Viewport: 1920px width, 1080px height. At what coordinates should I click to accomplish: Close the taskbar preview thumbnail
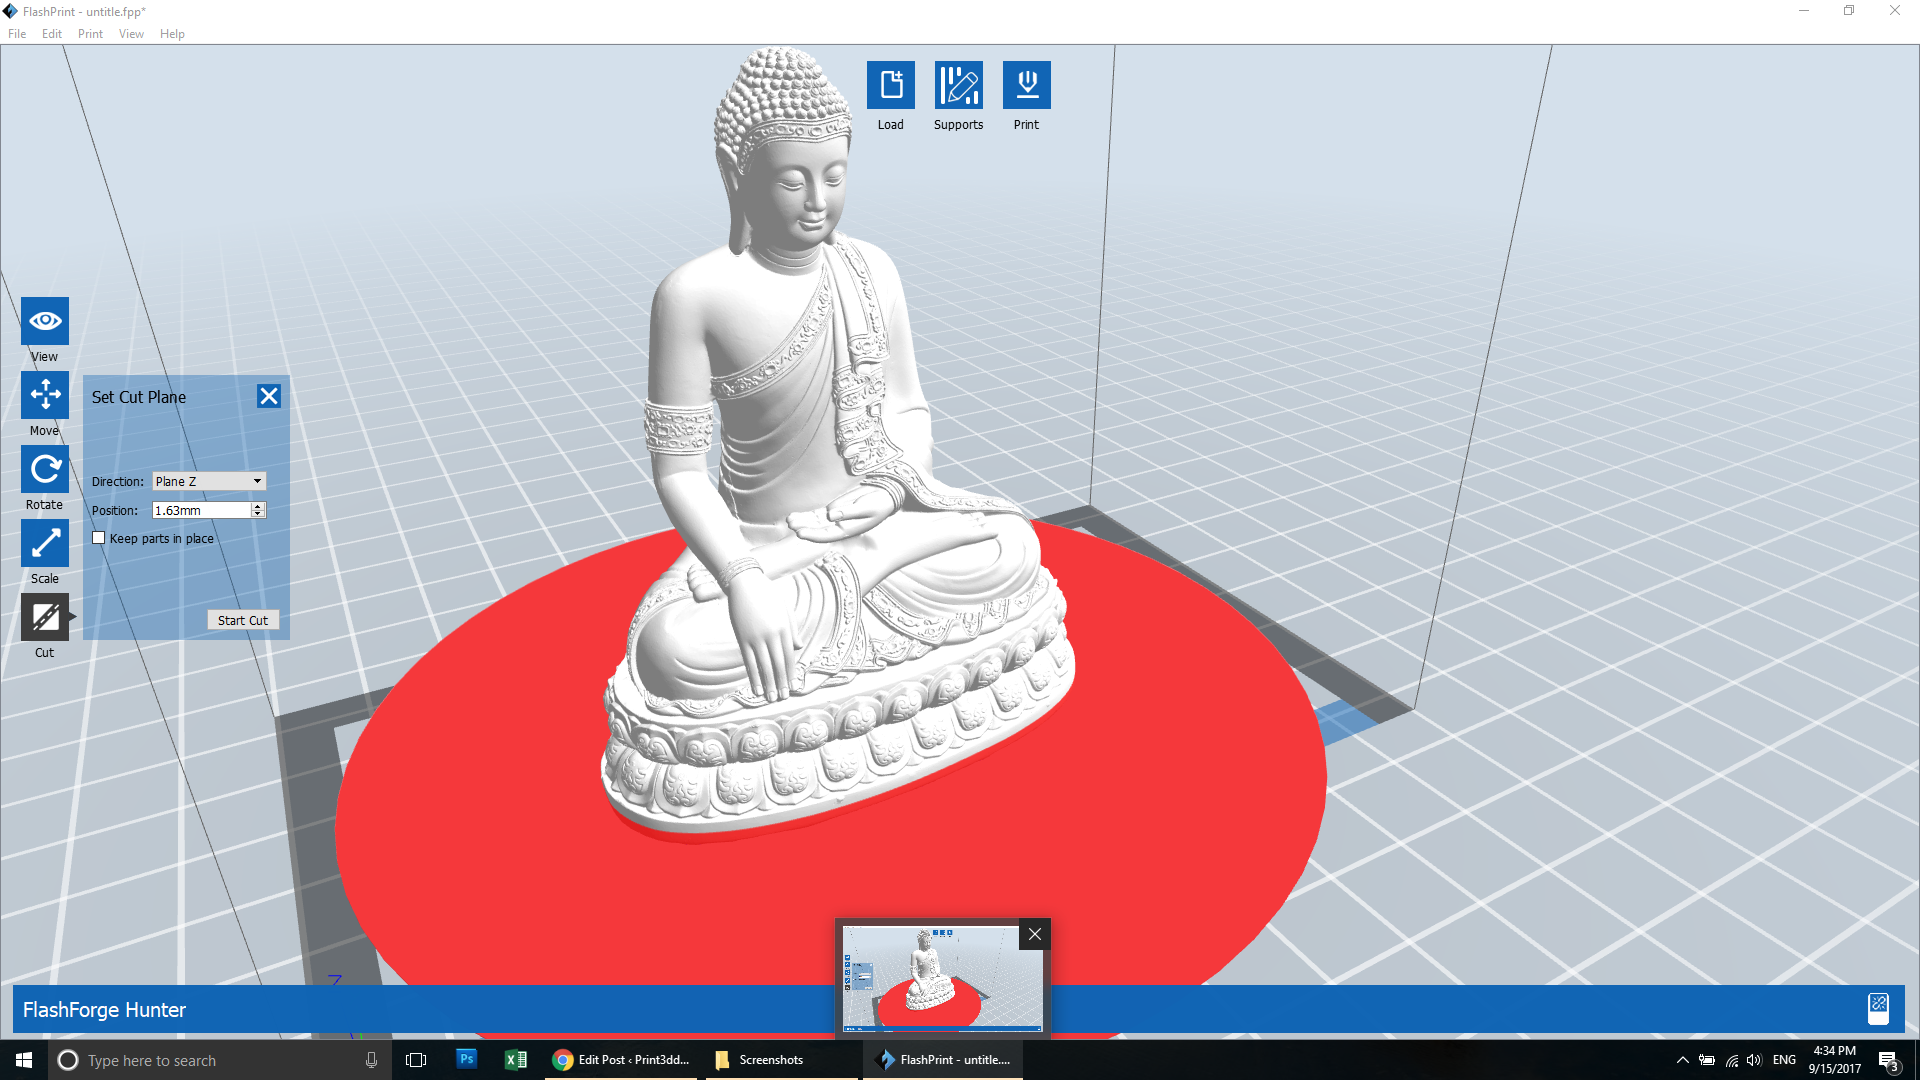tap(1035, 934)
